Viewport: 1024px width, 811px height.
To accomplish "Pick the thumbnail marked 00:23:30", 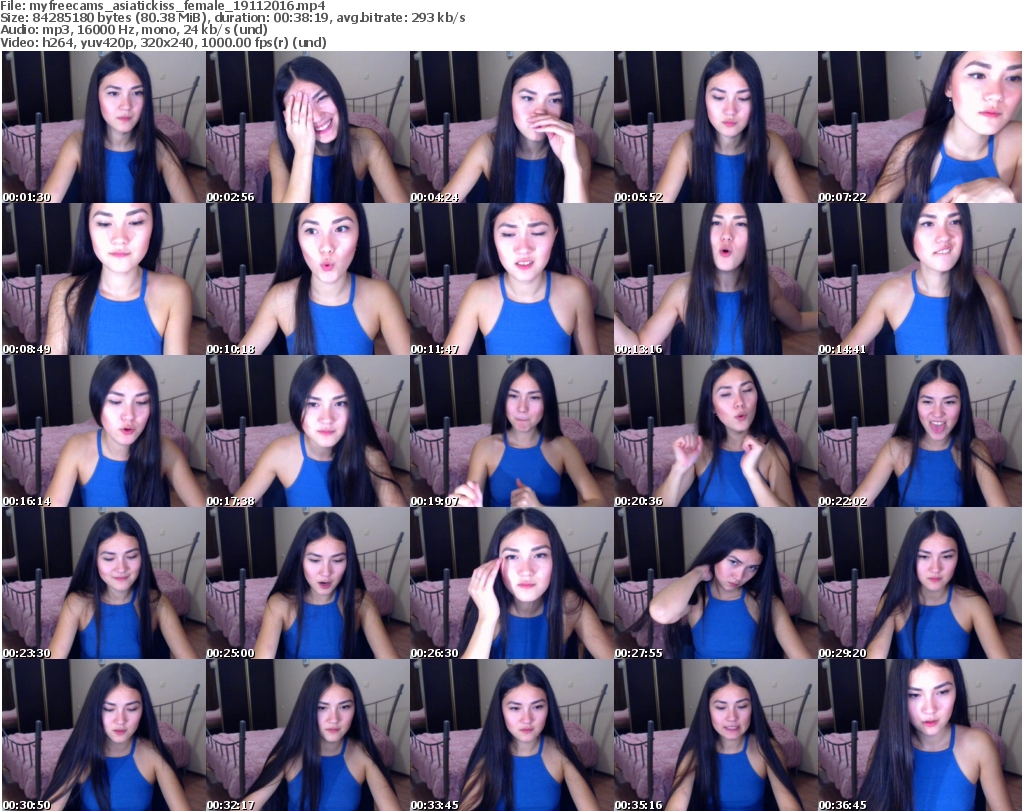I will (104, 583).
